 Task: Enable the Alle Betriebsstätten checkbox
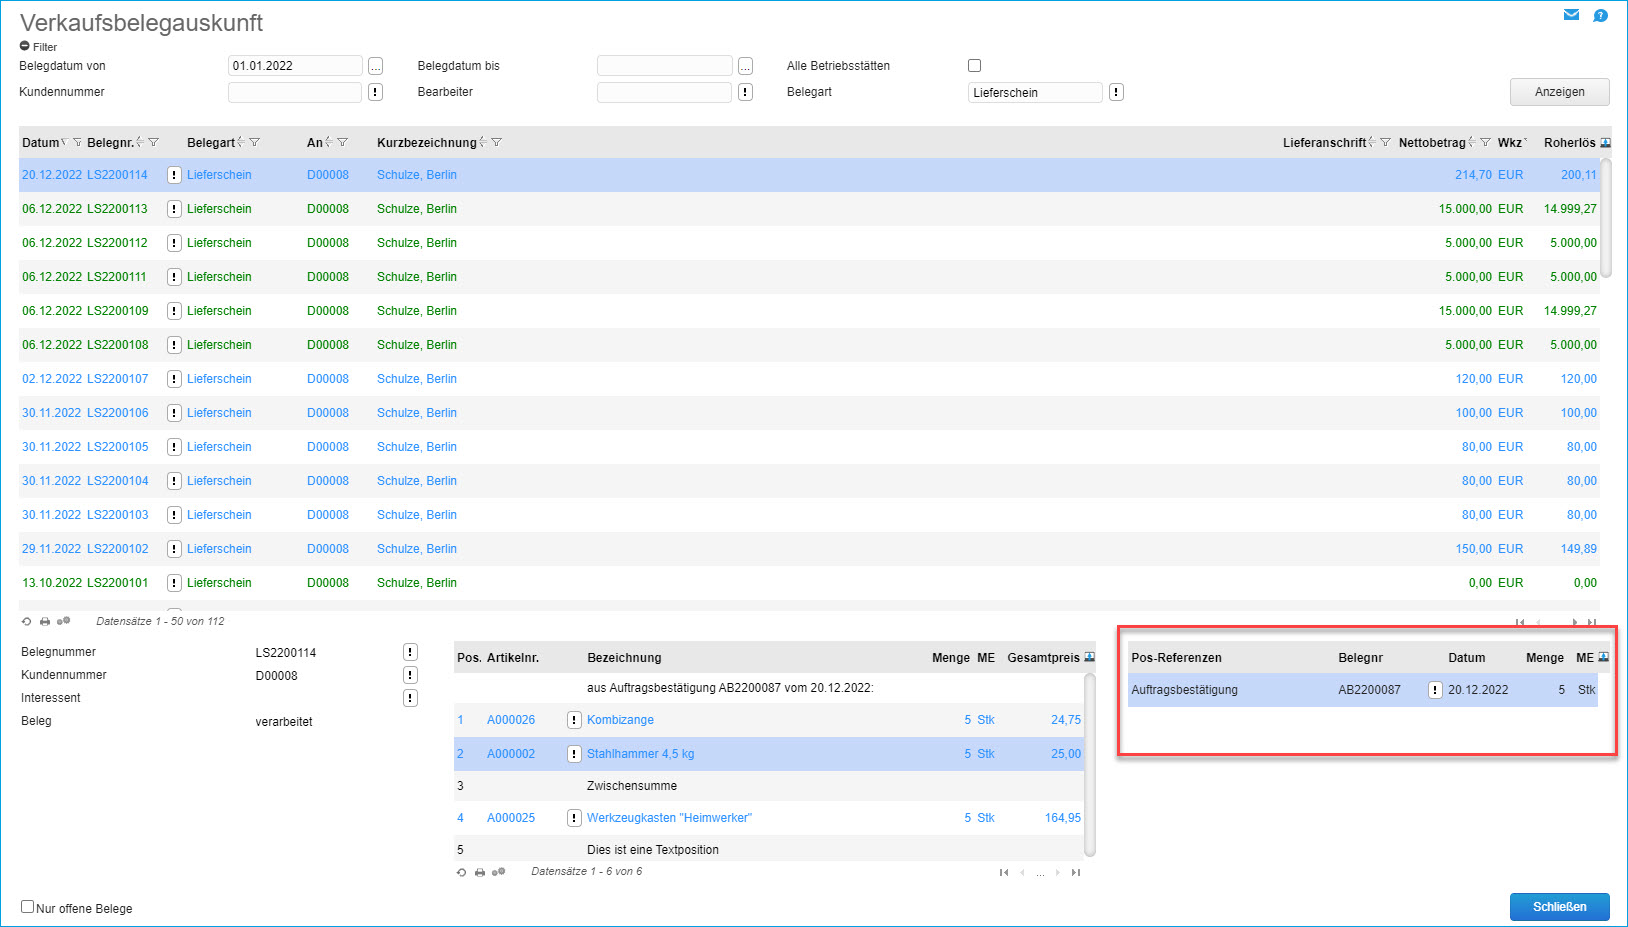pyautogui.click(x=974, y=66)
